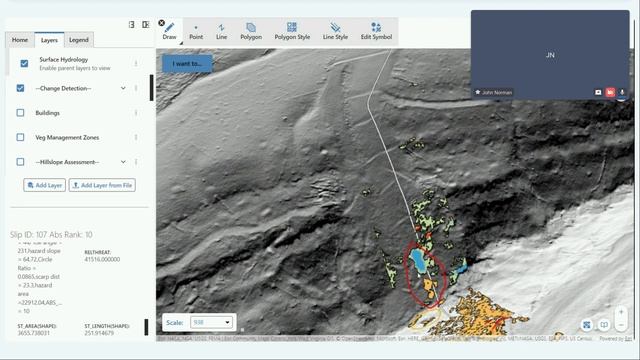Uncheck the Surface Hydrology layer checkbox
640x360 pixels.
point(24,63)
